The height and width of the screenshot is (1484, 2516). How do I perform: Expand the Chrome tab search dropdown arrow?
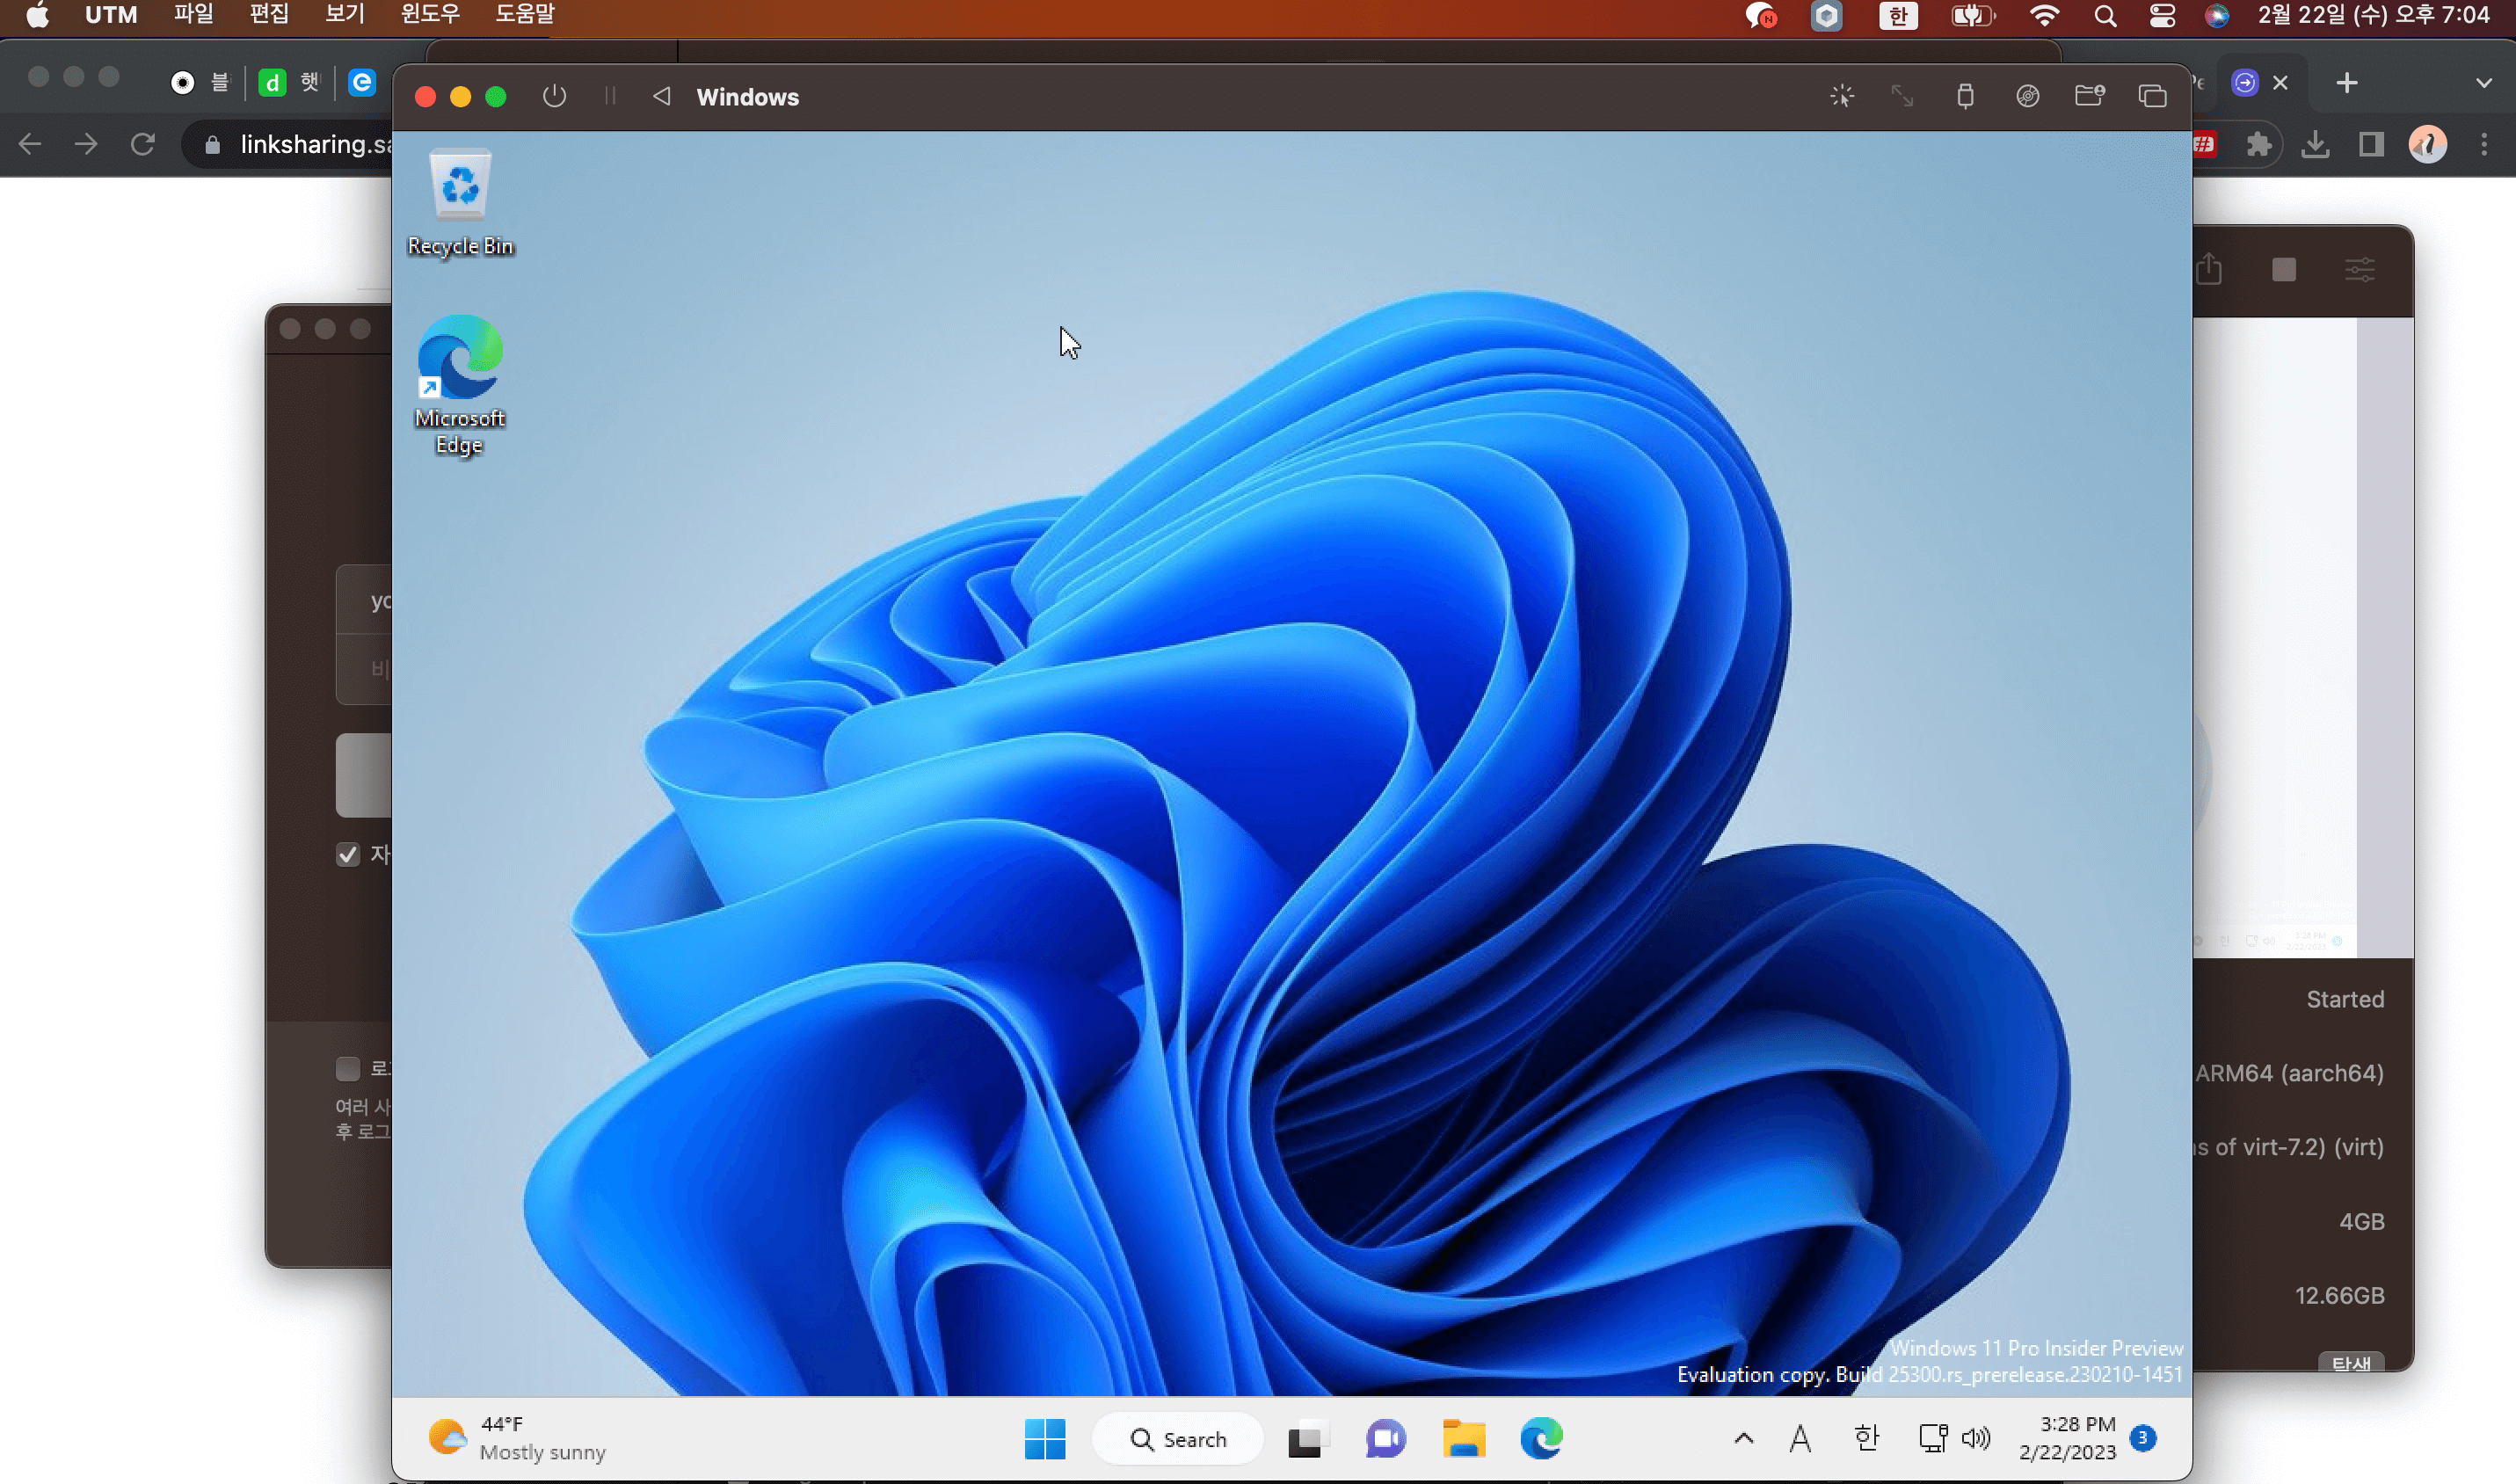click(x=2483, y=83)
